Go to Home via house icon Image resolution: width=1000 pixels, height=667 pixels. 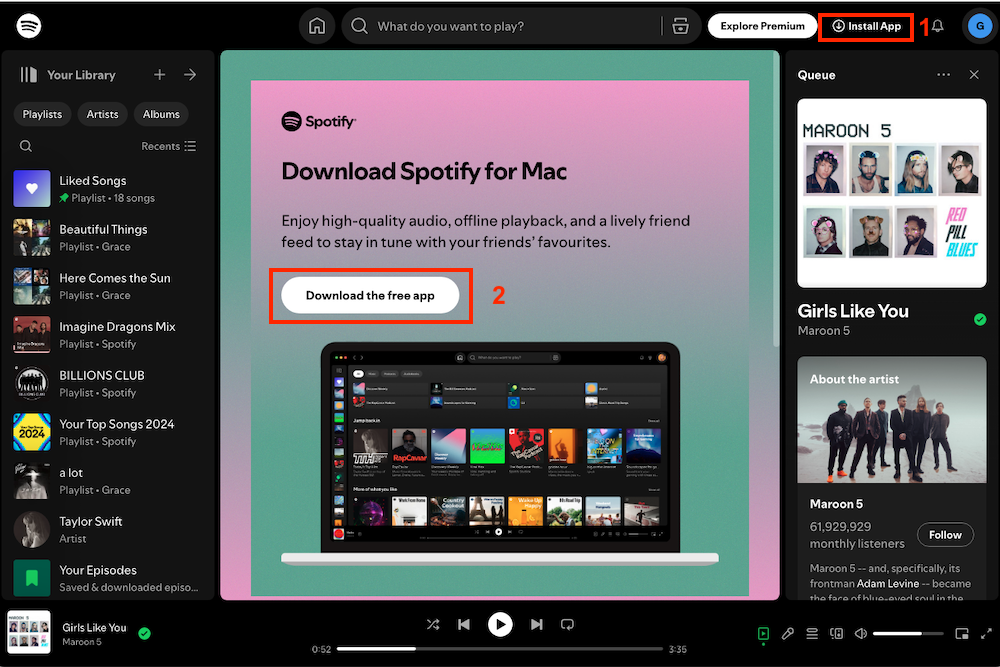[317, 26]
